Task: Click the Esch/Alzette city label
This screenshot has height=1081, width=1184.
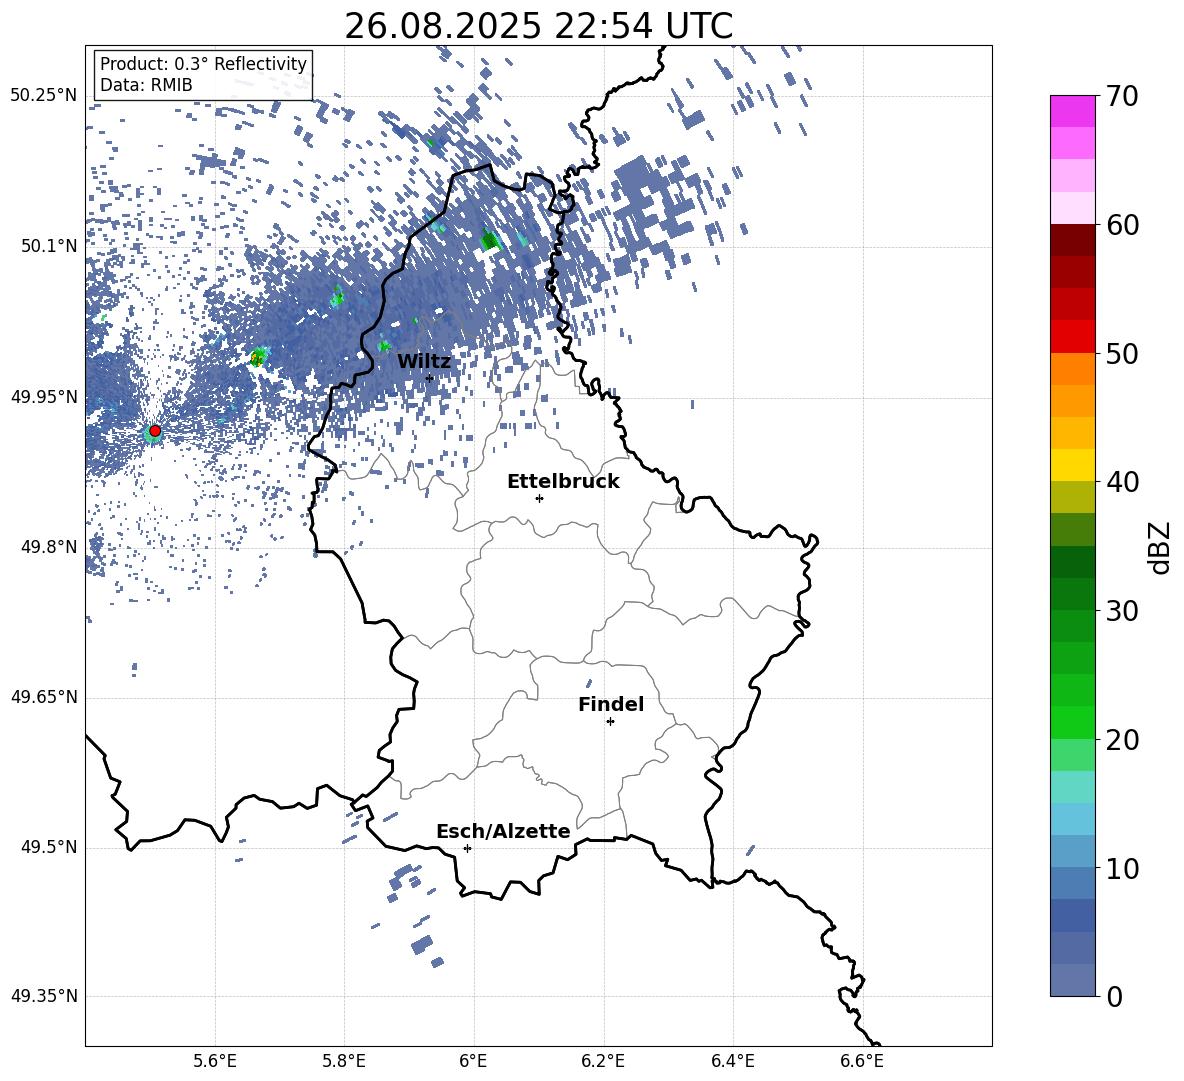Action: pyautogui.click(x=503, y=832)
